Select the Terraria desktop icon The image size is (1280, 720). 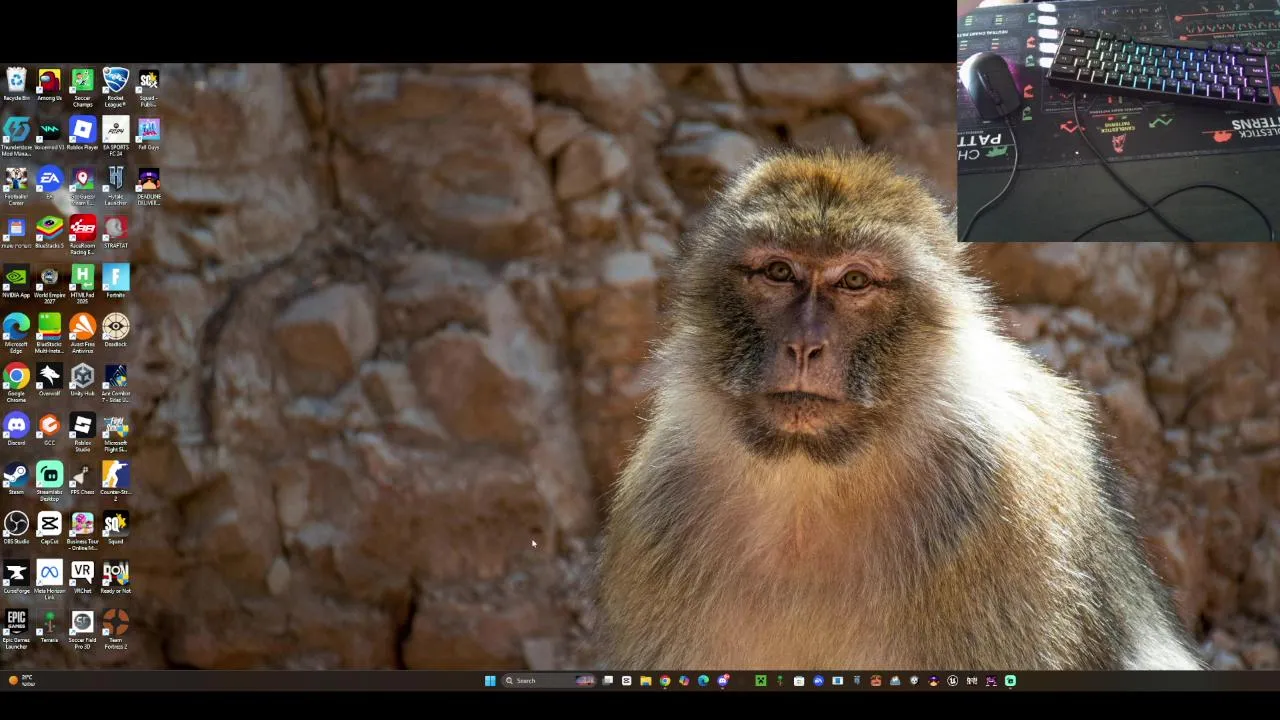(49, 624)
